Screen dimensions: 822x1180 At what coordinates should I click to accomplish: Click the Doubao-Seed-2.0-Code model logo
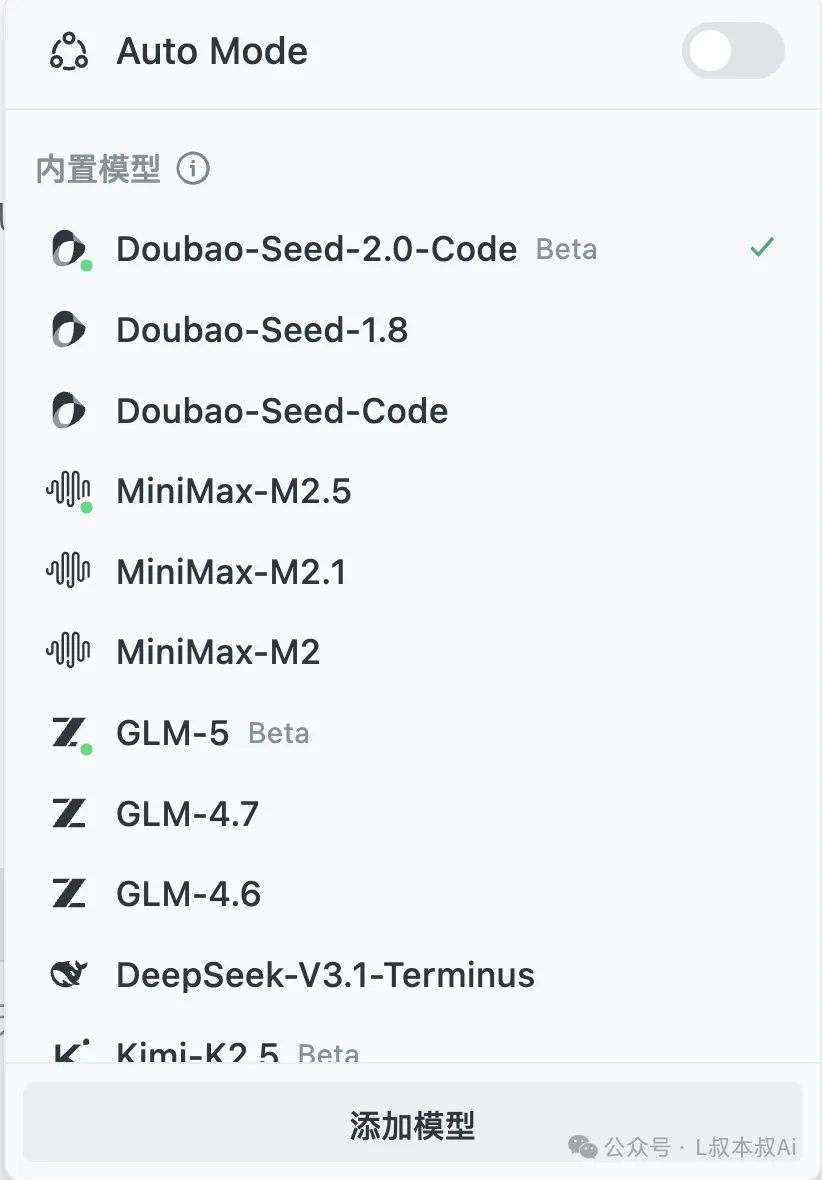[69, 249]
